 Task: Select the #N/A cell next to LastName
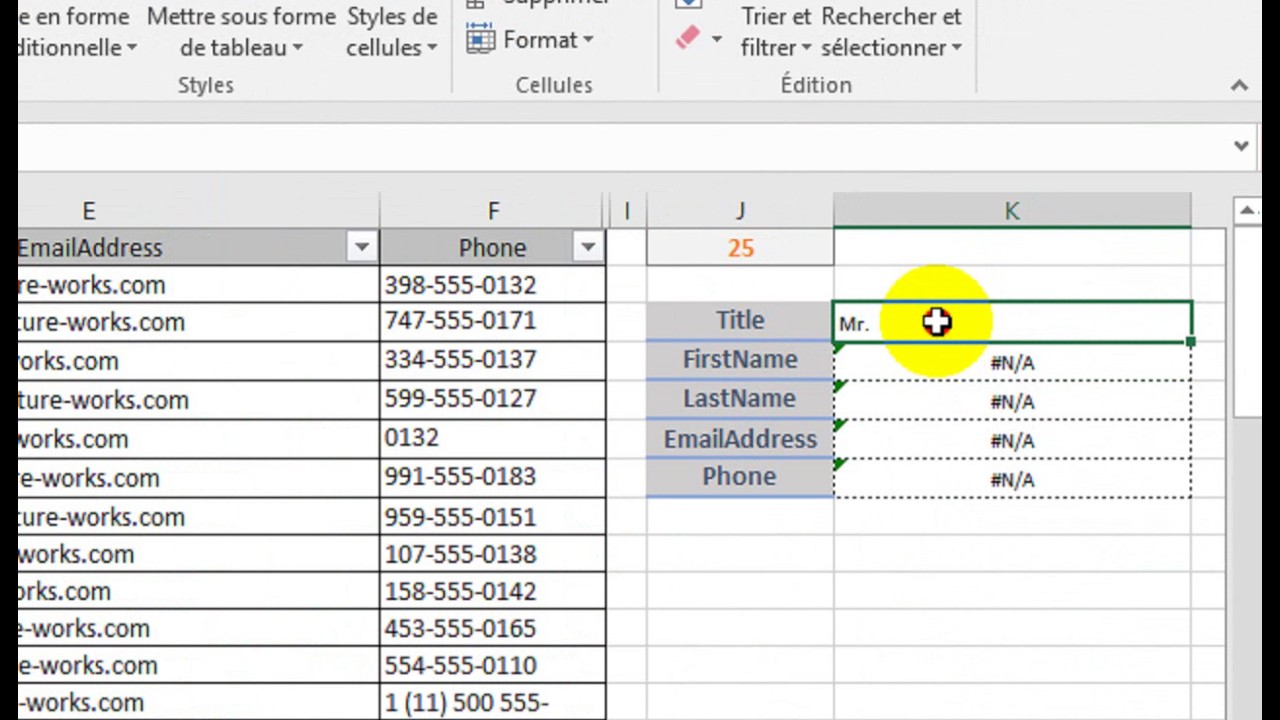[1012, 401]
